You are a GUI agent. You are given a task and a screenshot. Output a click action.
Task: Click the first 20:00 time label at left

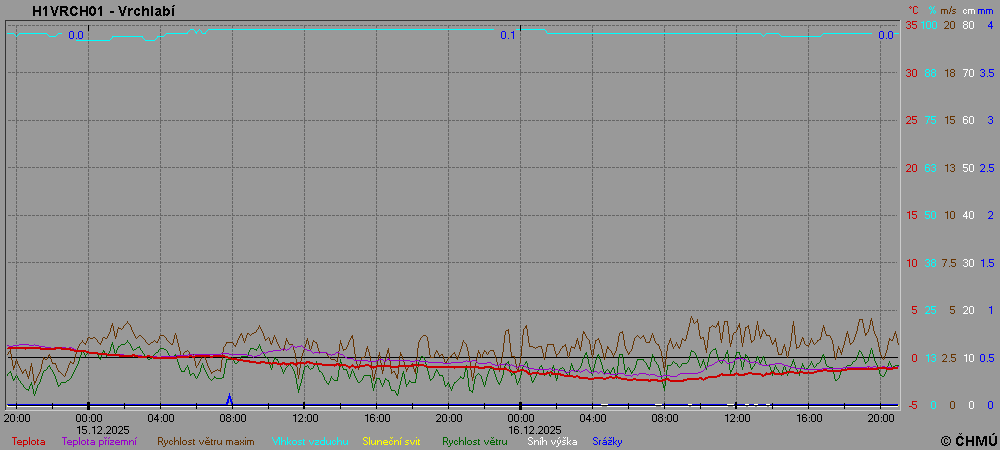click(x=17, y=418)
